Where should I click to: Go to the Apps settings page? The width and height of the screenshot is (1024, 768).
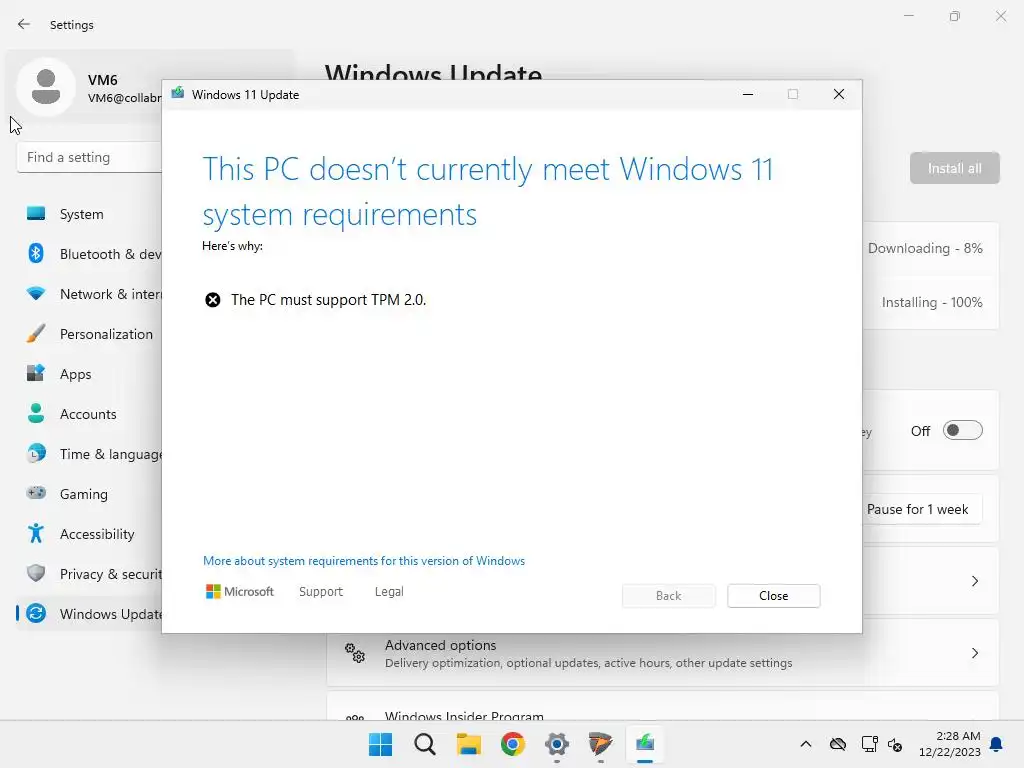click(76, 374)
